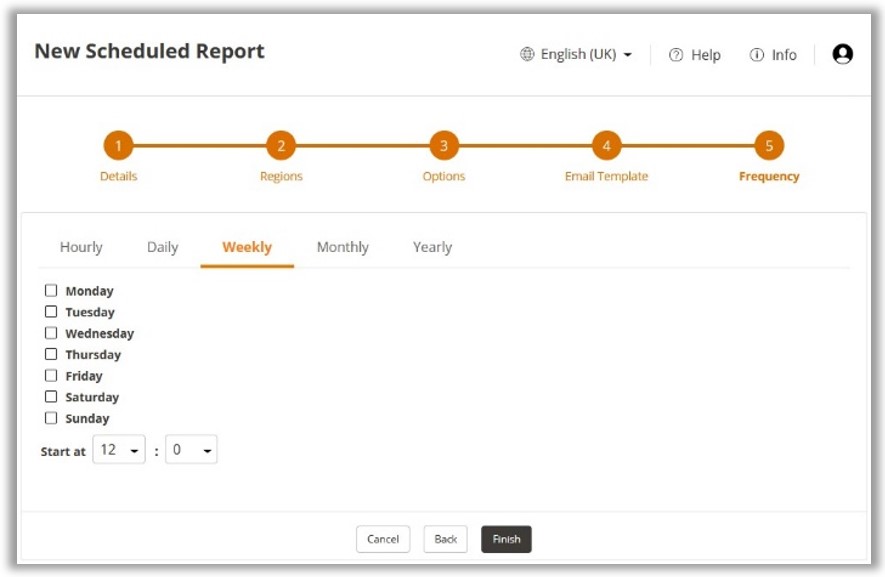Click the Help question mark icon
This screenshot has height=577, width=885.
pyautogui.click(x=676, y=55)
